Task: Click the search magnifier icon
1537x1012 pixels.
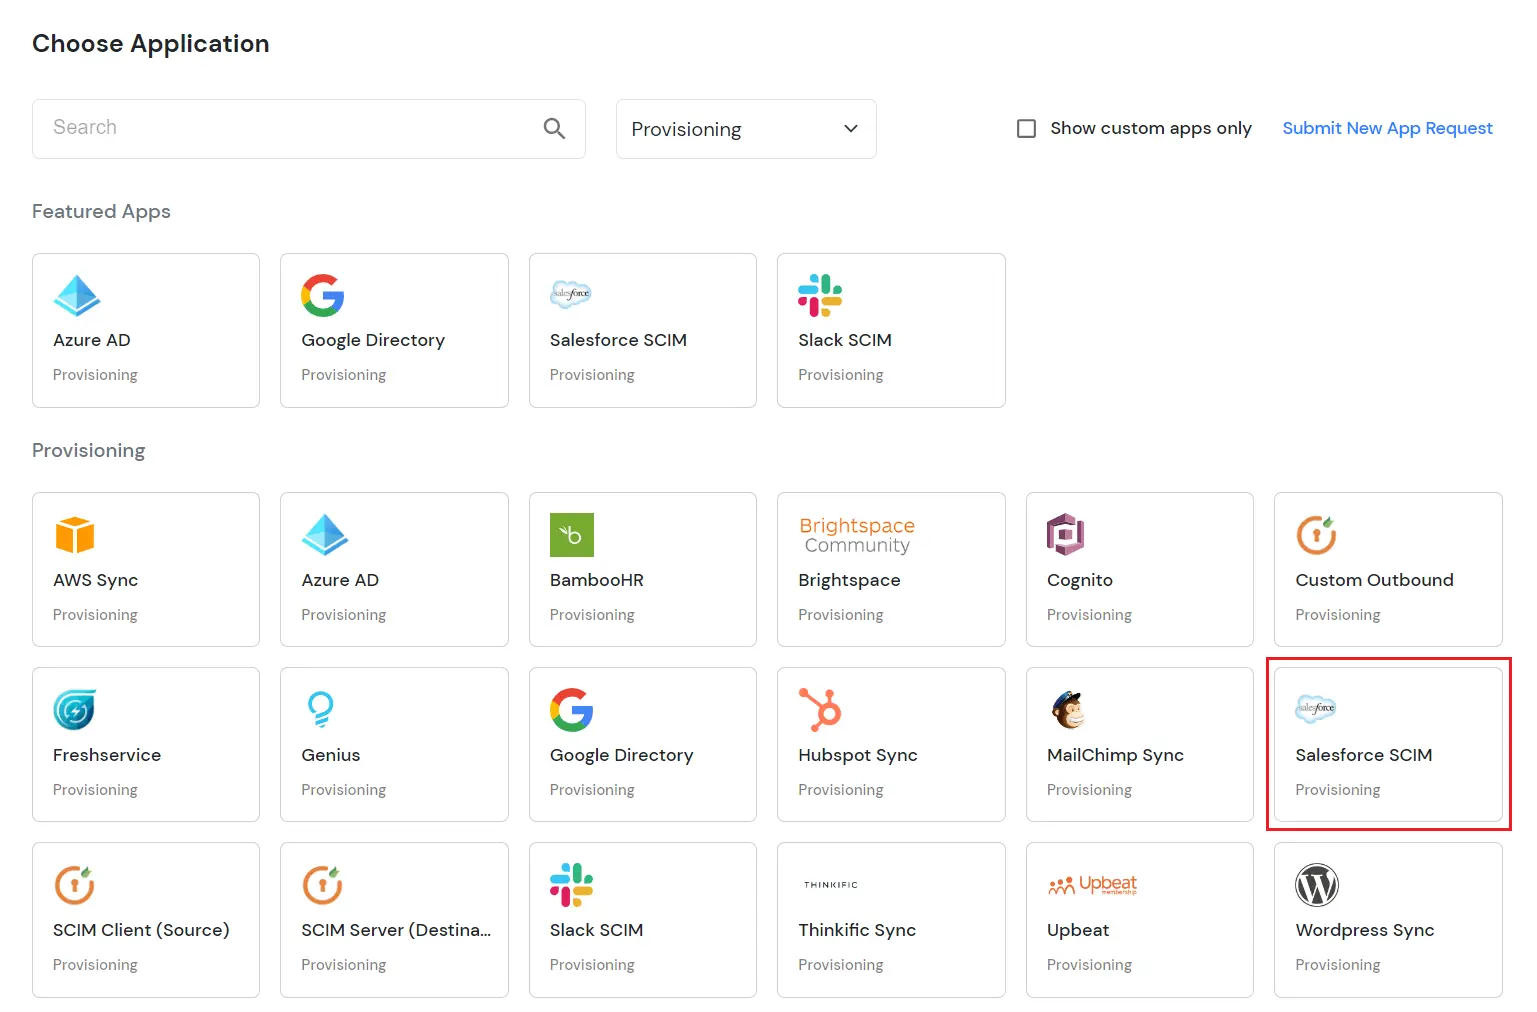Action: point(555,128)
